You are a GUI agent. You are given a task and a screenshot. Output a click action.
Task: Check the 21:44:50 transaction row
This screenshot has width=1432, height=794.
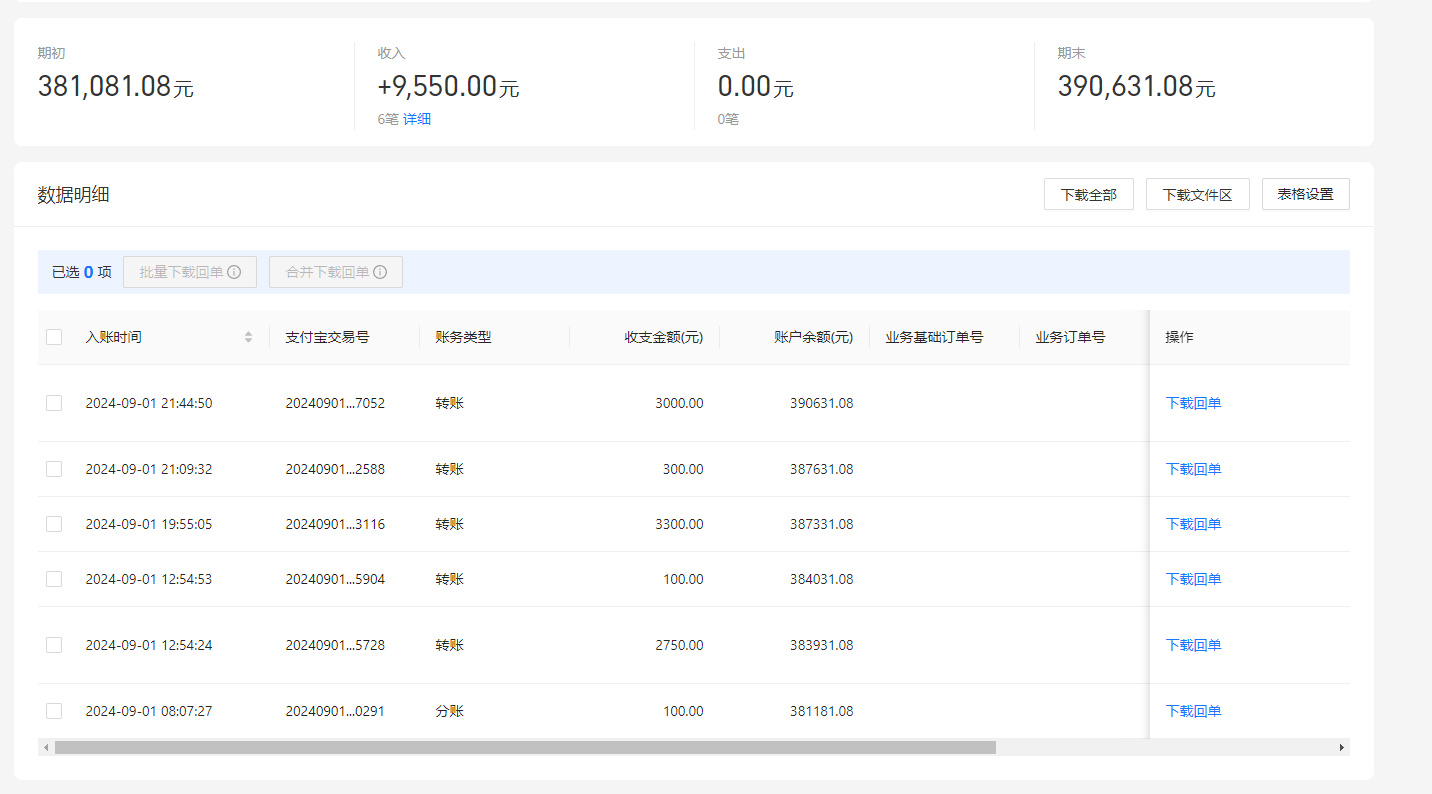pyautogui.click(x=54, y=403)
